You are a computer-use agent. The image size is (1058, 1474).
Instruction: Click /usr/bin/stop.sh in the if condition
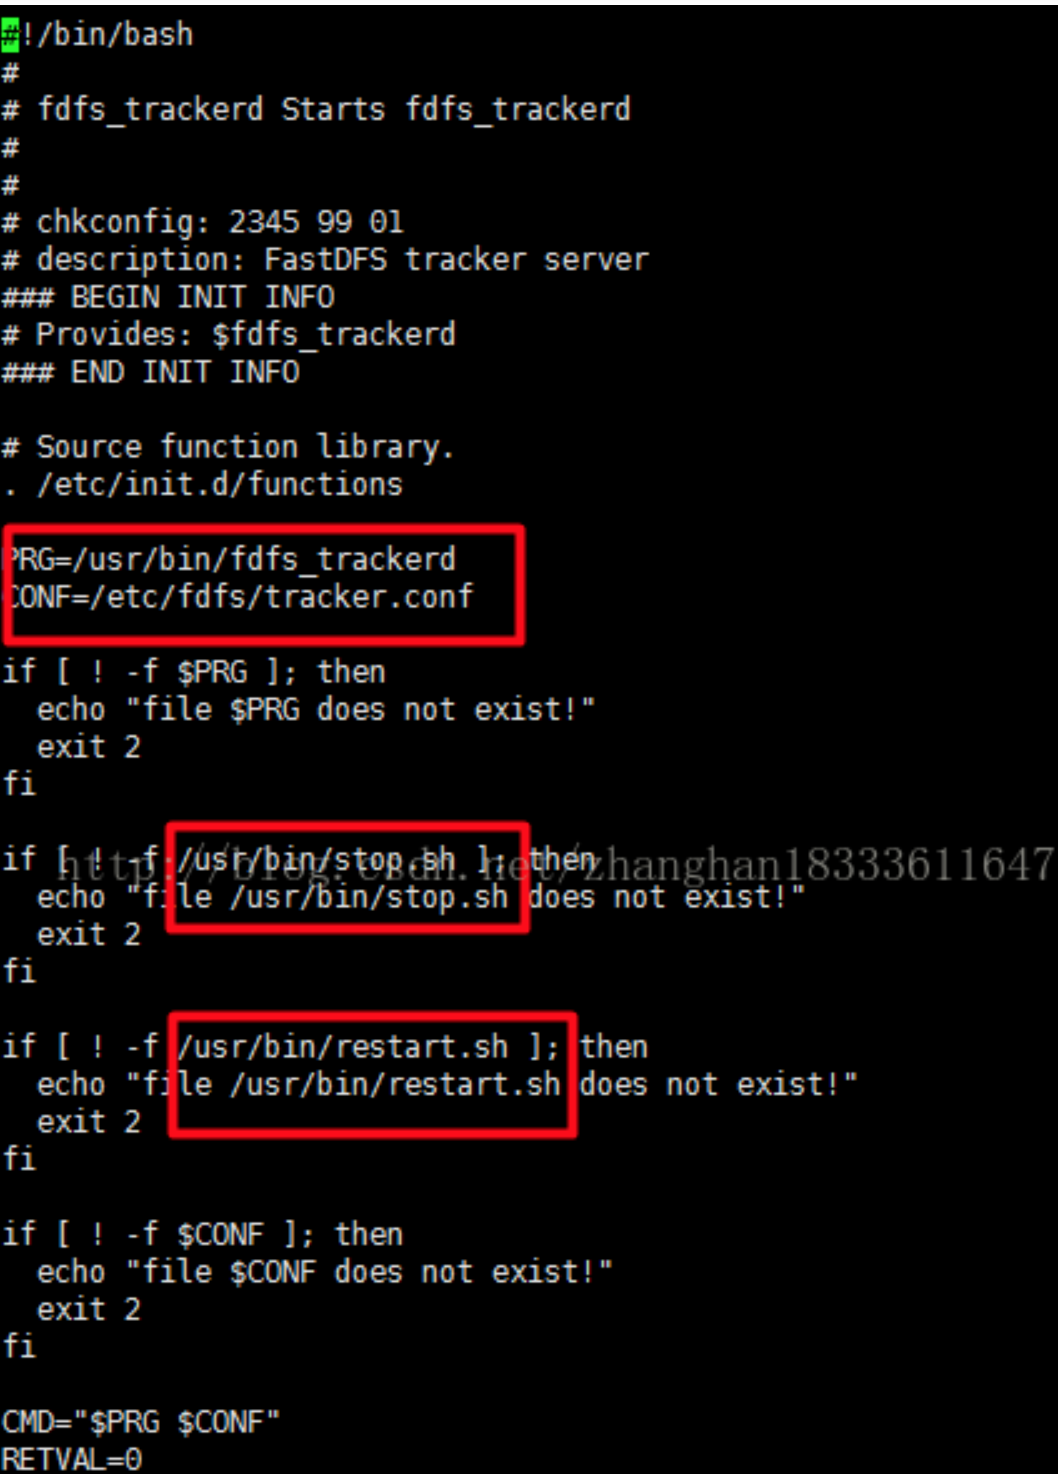316,860
